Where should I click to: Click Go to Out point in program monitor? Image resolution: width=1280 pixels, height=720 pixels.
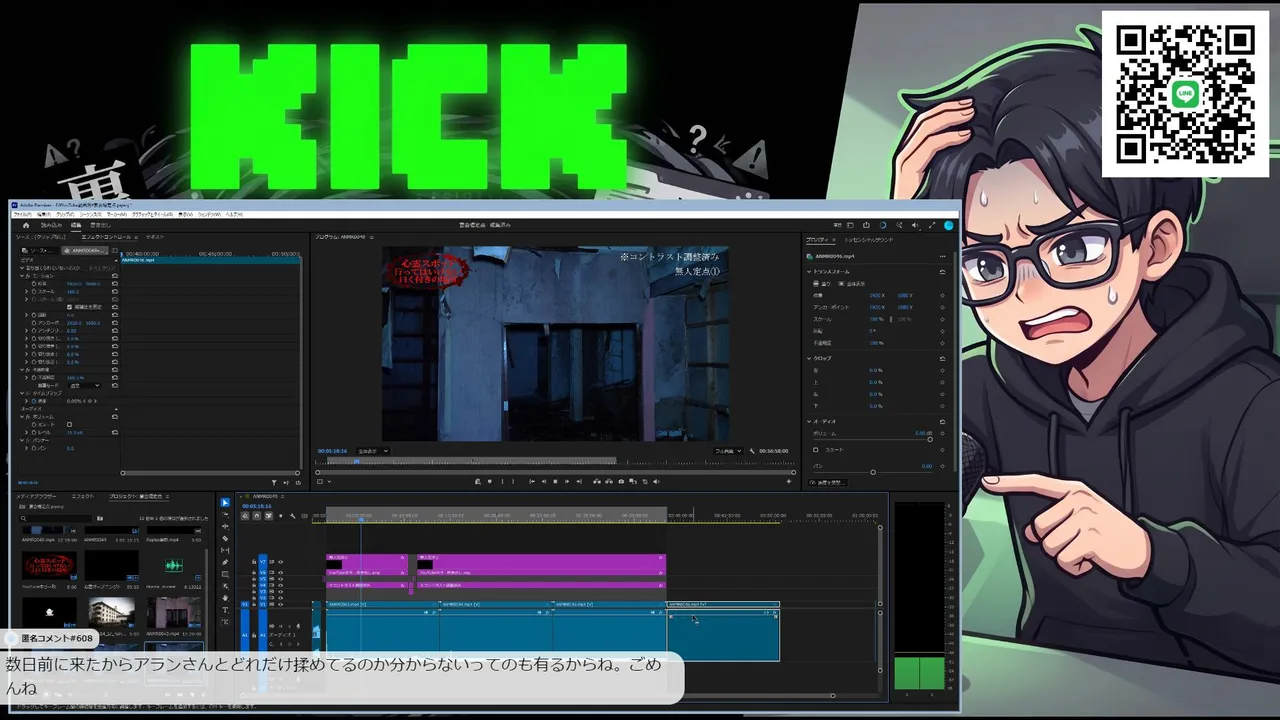click(x=577, y=482)
